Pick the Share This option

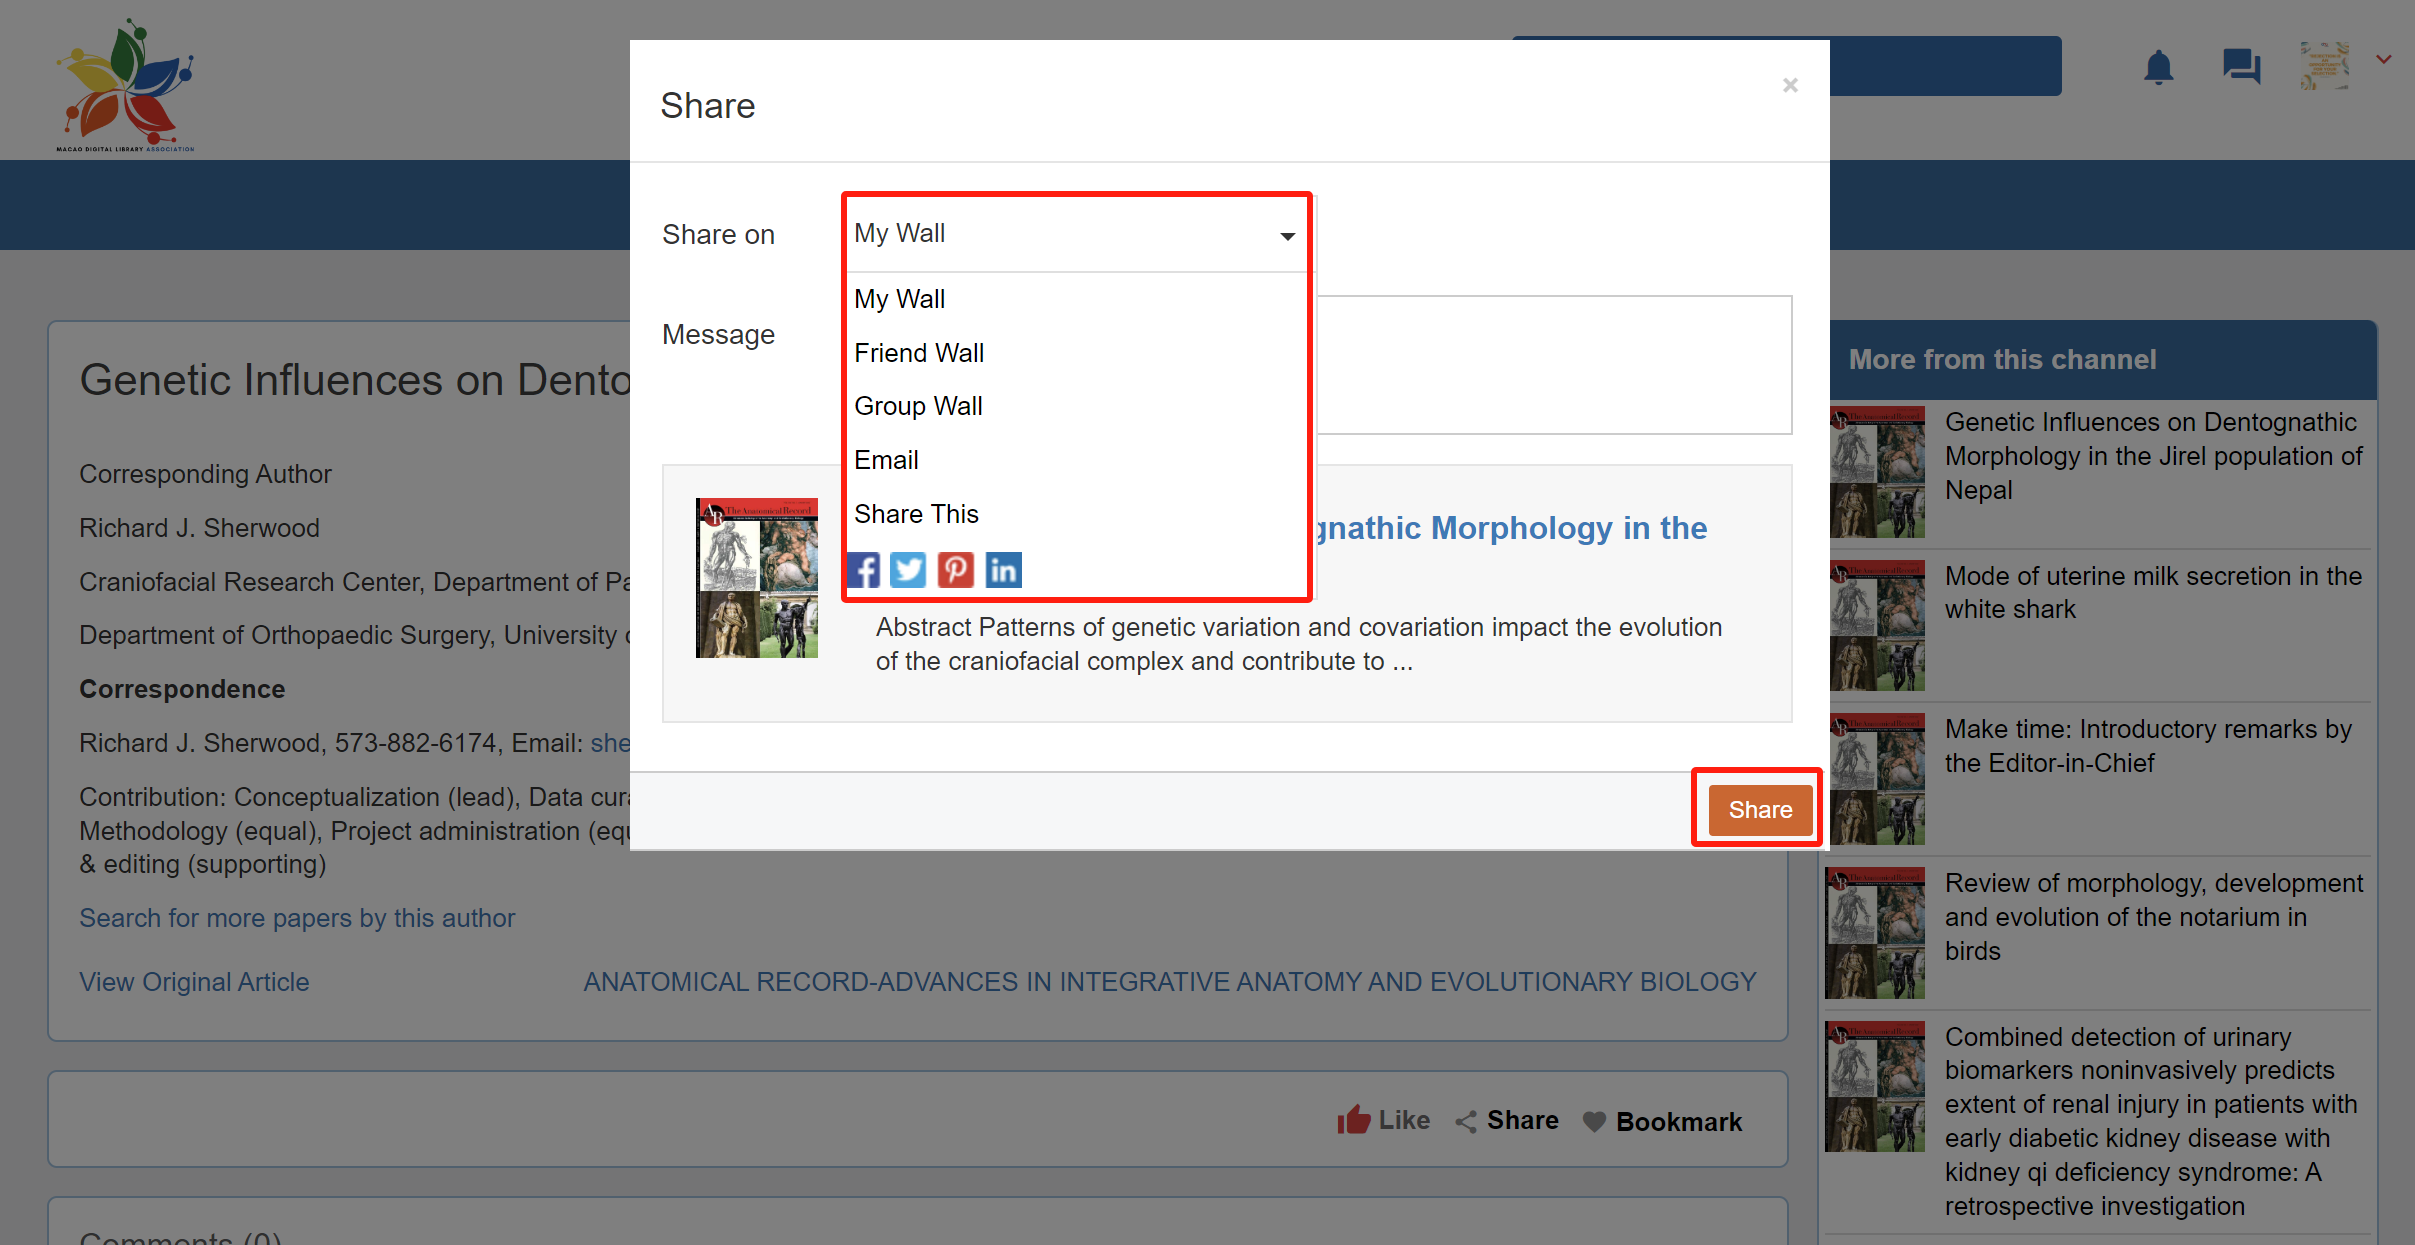(916, 514)
